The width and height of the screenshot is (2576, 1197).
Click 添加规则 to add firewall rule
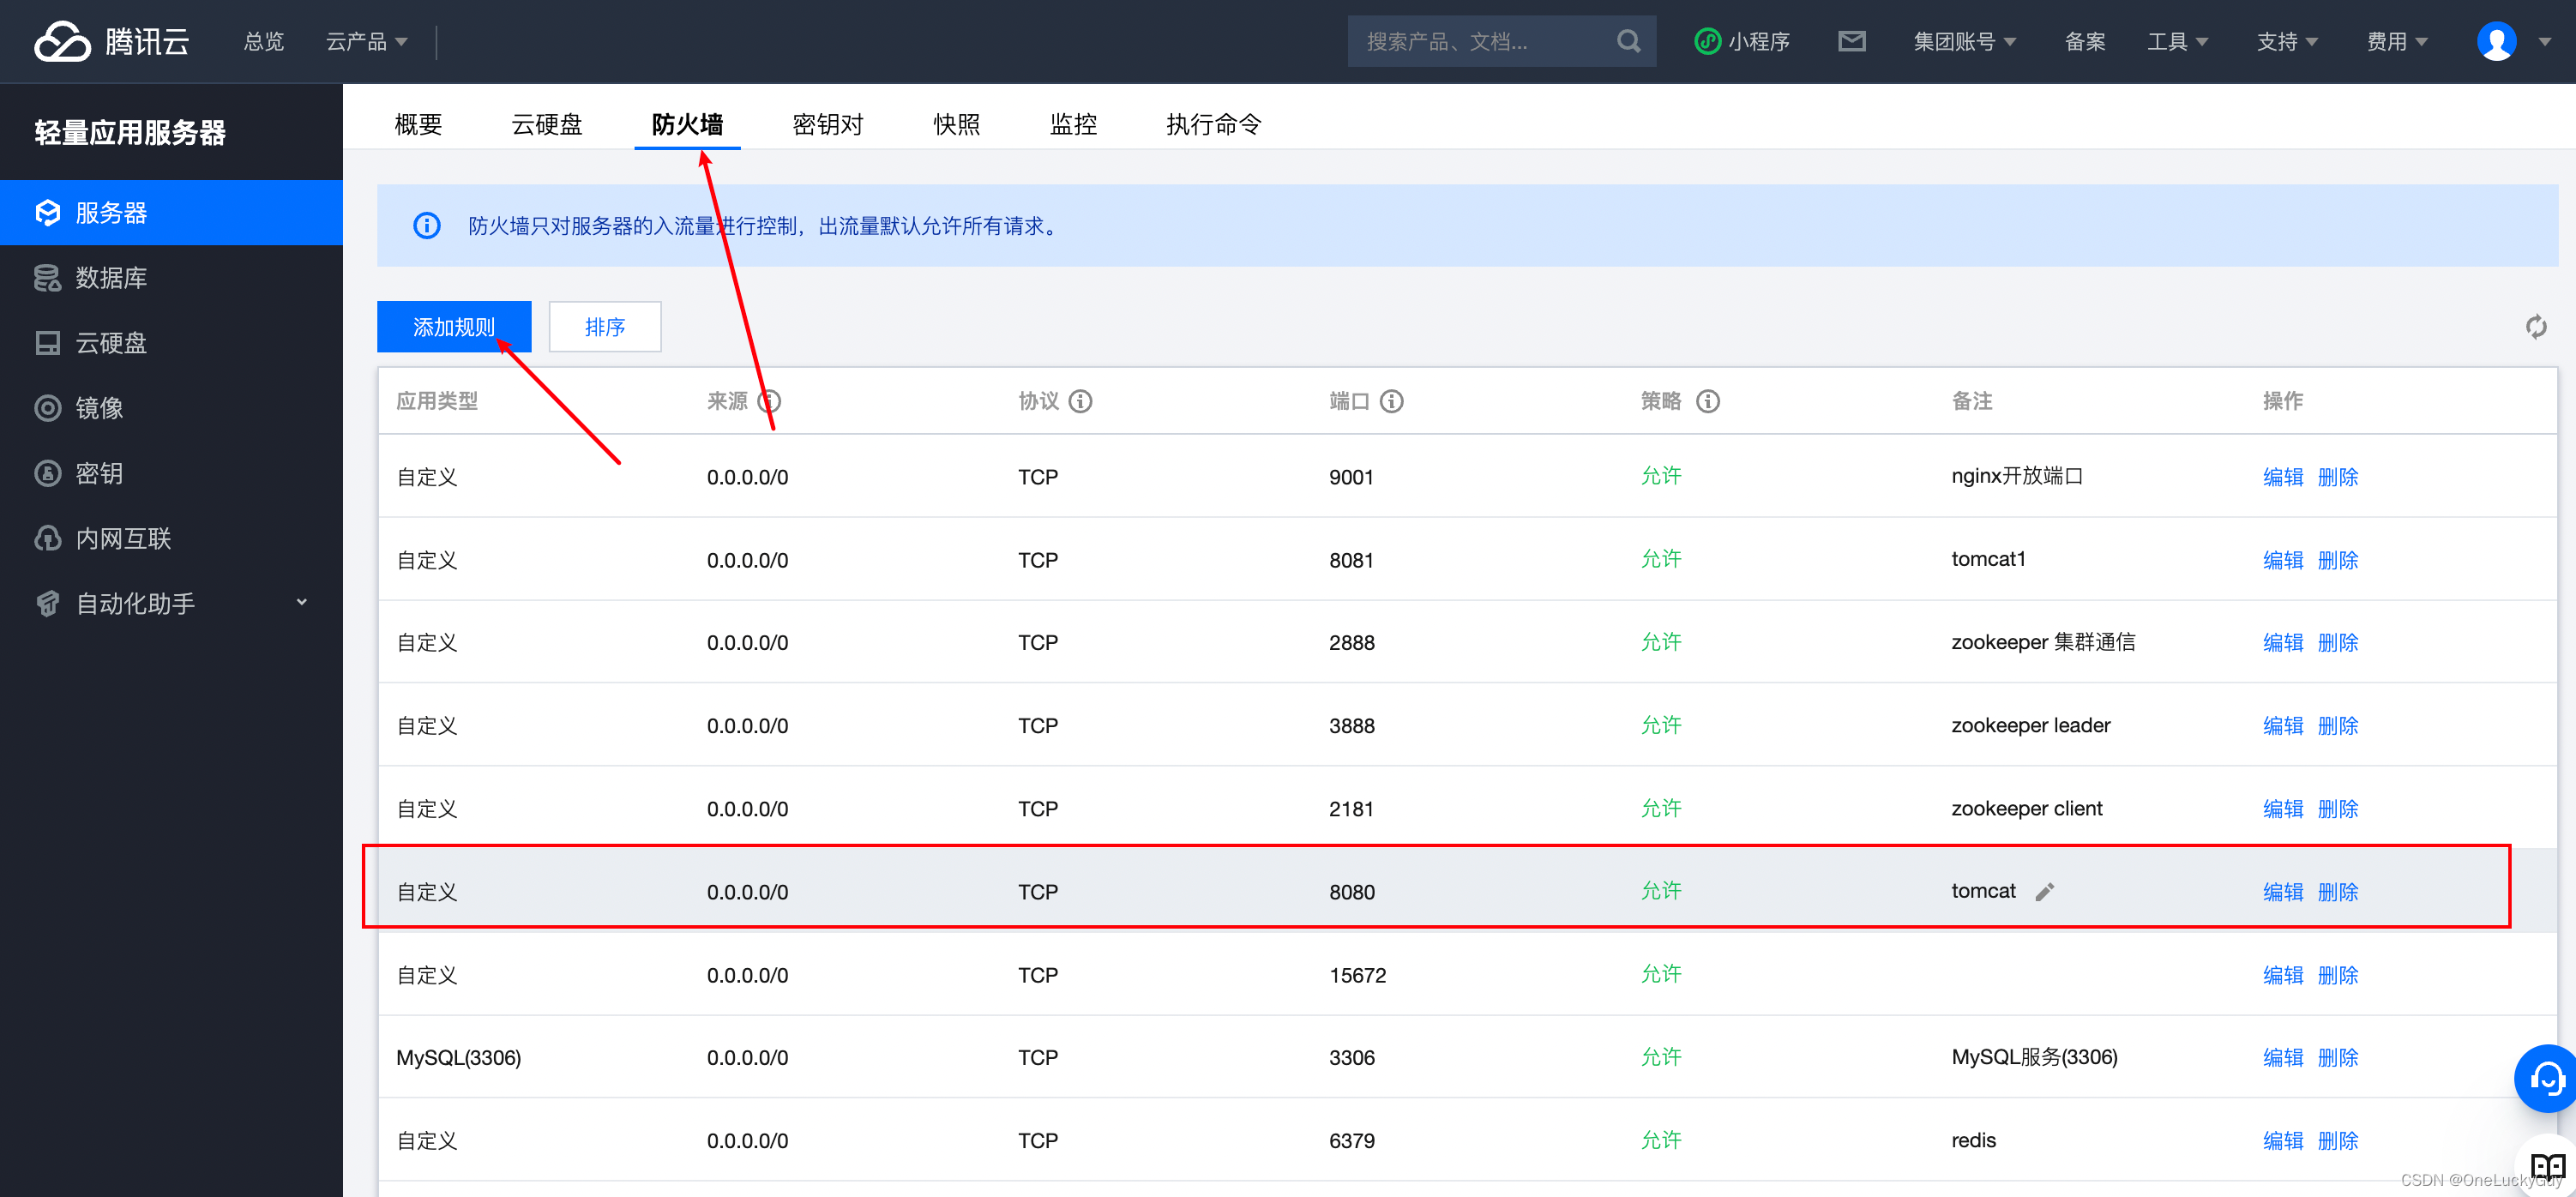455,325
